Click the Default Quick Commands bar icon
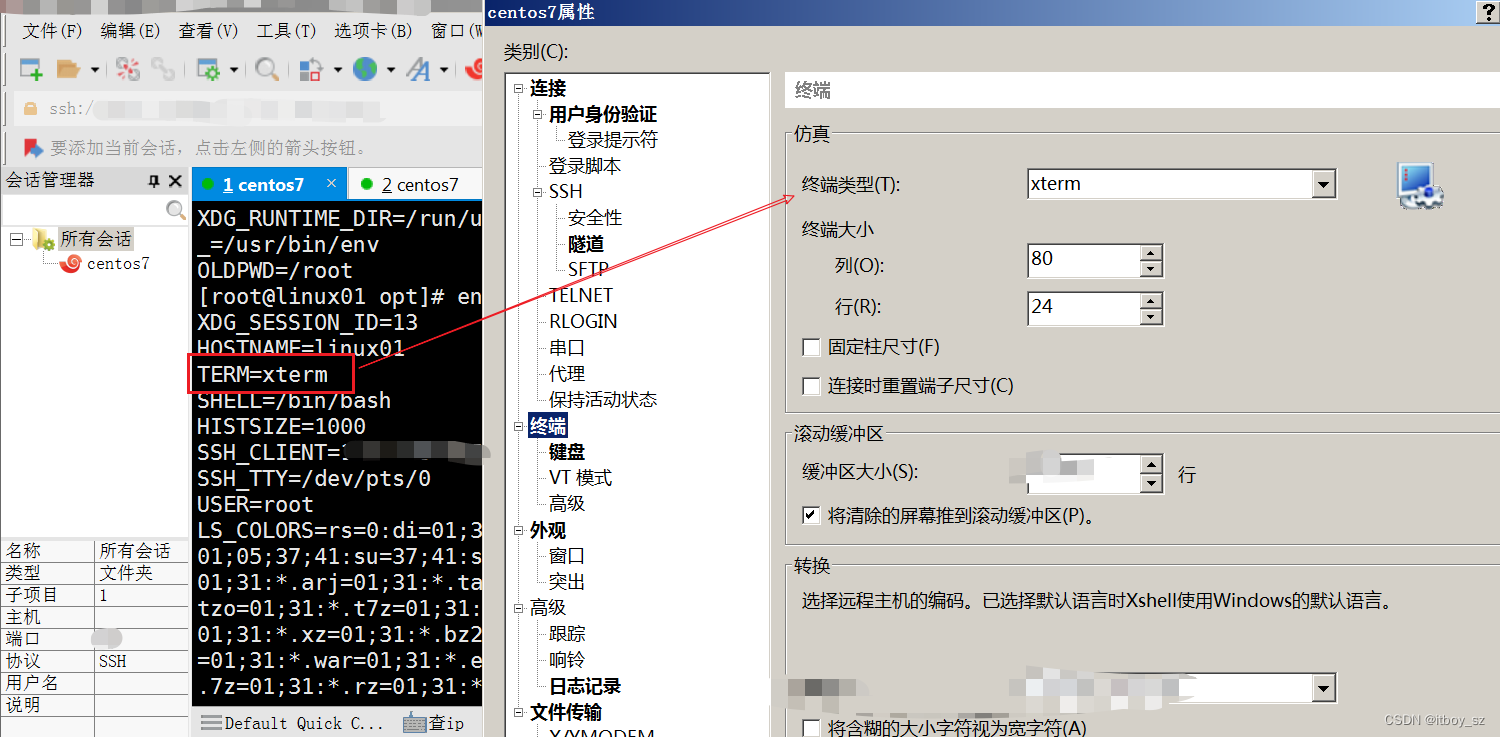Viewport: 1500px width, 737px height. [211, 722]
